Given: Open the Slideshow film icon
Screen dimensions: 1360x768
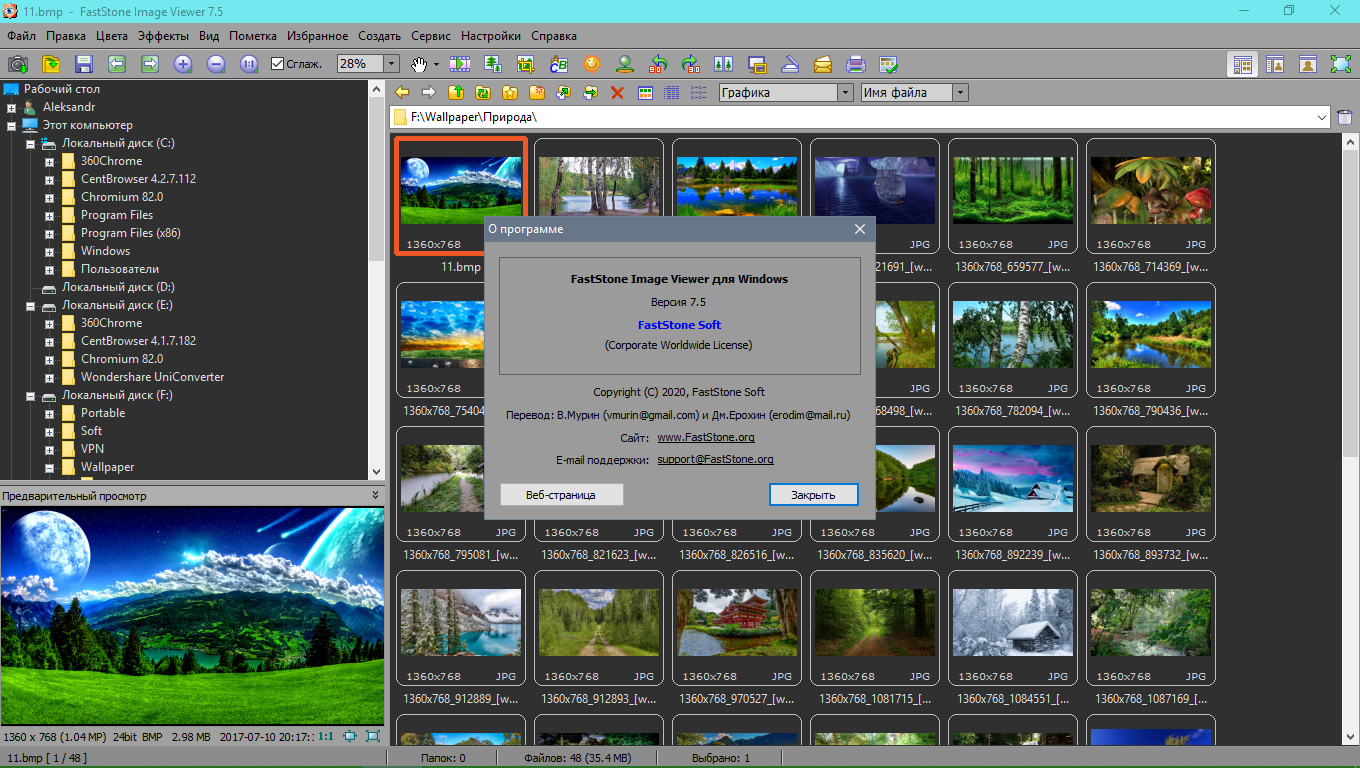Looking at the screenshot, I should pos(460,64).
